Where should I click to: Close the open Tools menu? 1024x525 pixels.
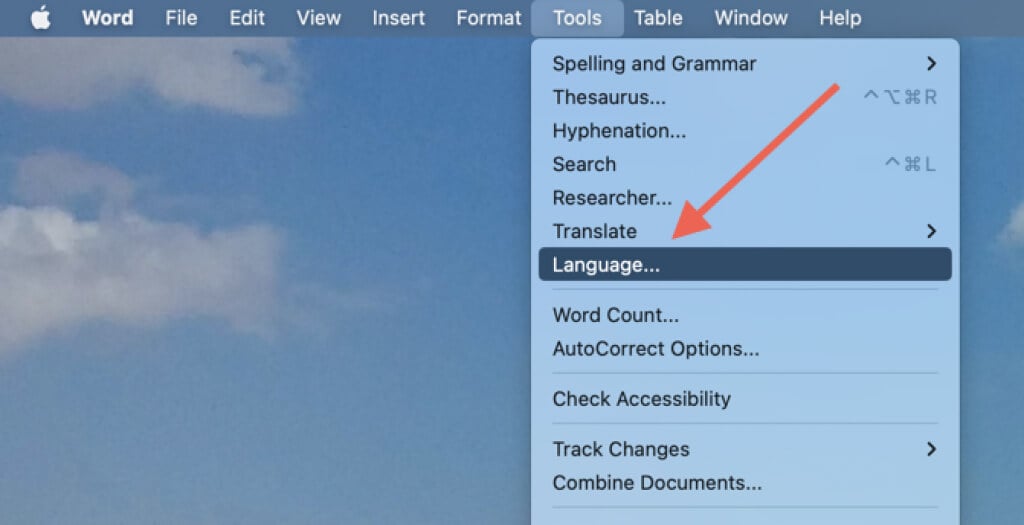tap(577, 18)
